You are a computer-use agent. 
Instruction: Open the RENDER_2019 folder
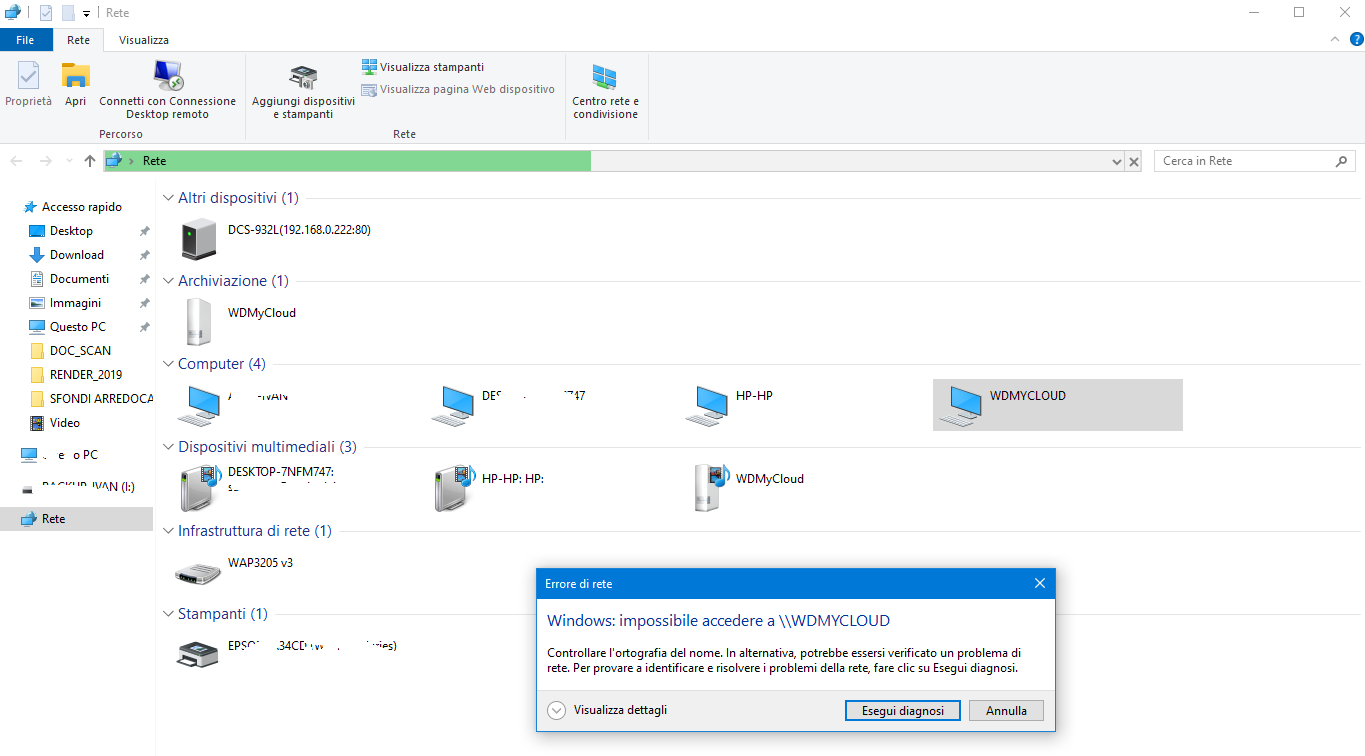coord(85,375)
